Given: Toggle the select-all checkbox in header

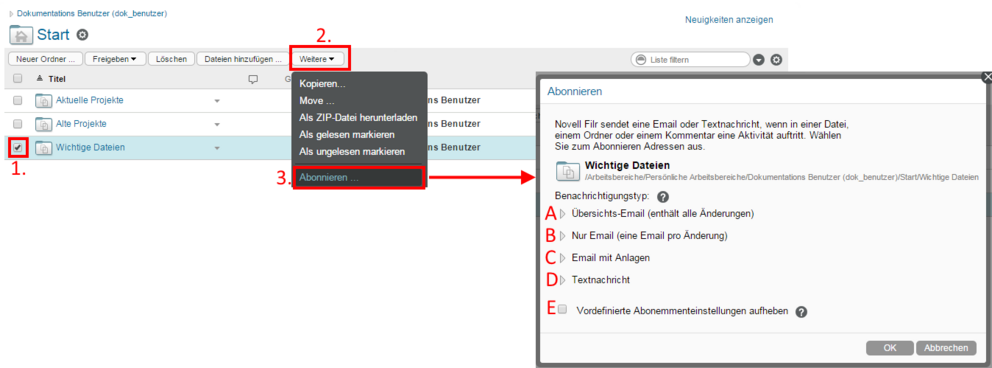Looking at the screenshot, I should 18,79.
